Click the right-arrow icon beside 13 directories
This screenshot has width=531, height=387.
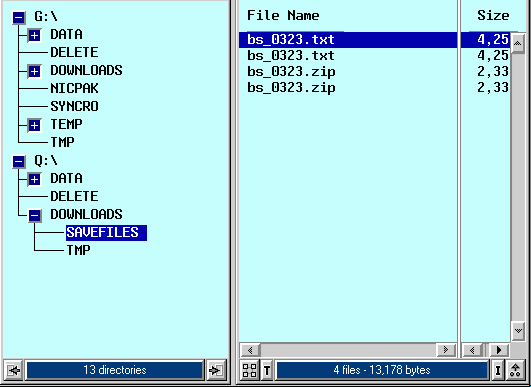[216, 370]
